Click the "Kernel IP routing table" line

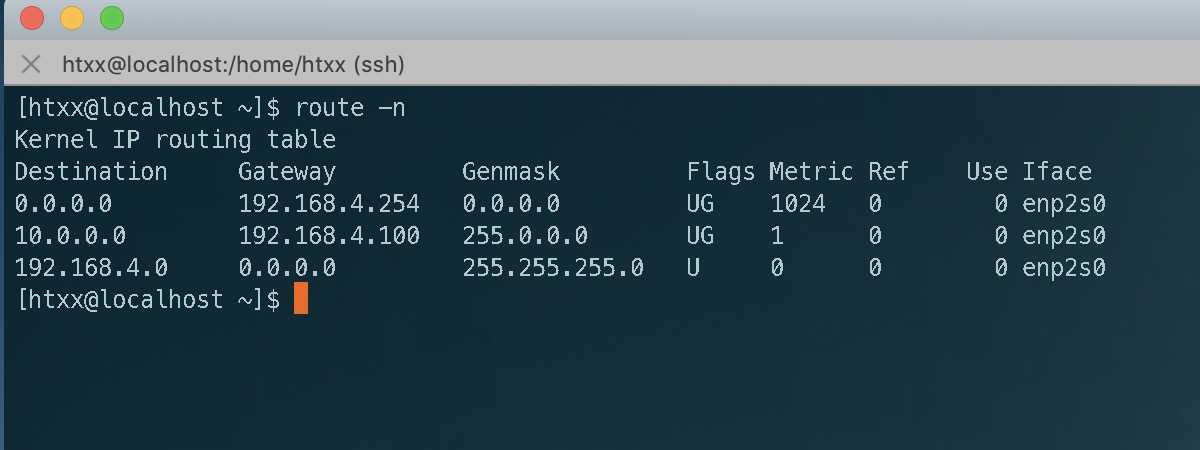click(175, 139)
